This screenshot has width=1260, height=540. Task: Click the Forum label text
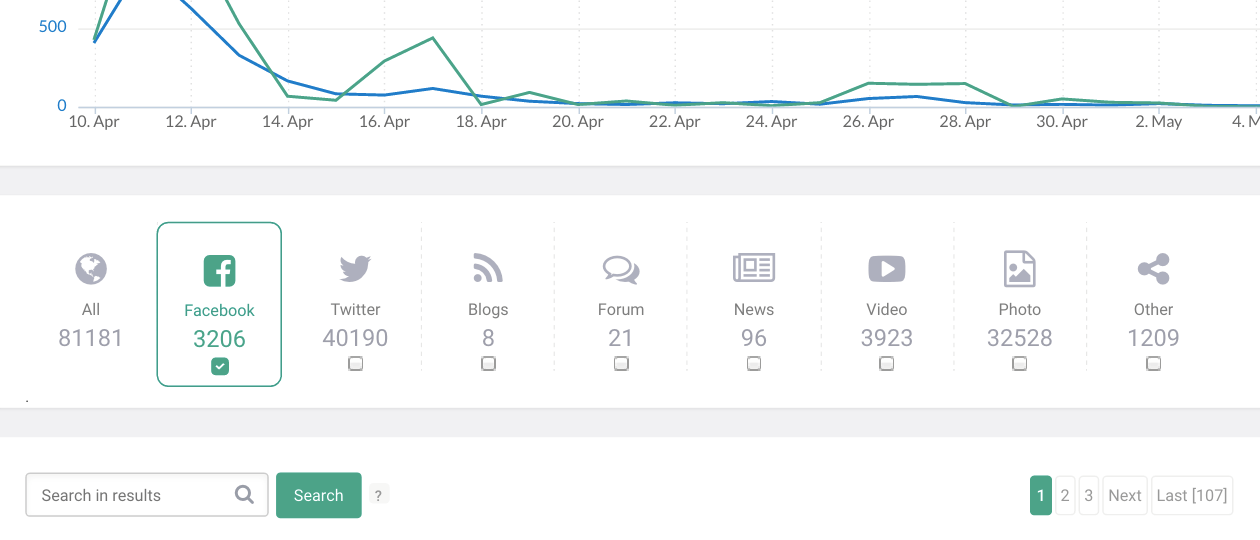(621, 309)
